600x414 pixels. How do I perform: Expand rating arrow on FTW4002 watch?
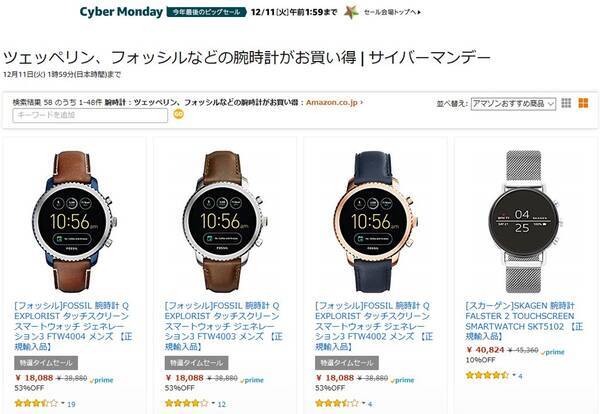364,403
